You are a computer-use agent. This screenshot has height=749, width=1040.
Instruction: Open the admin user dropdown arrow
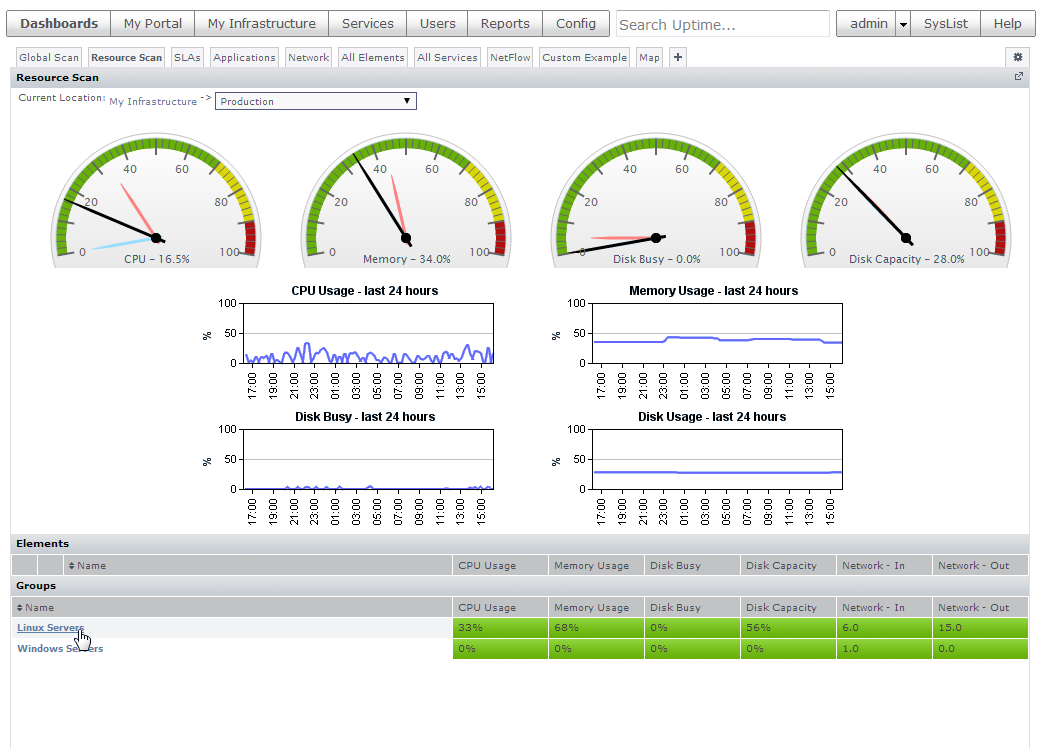pyautogui.click(x=903, y=25)
